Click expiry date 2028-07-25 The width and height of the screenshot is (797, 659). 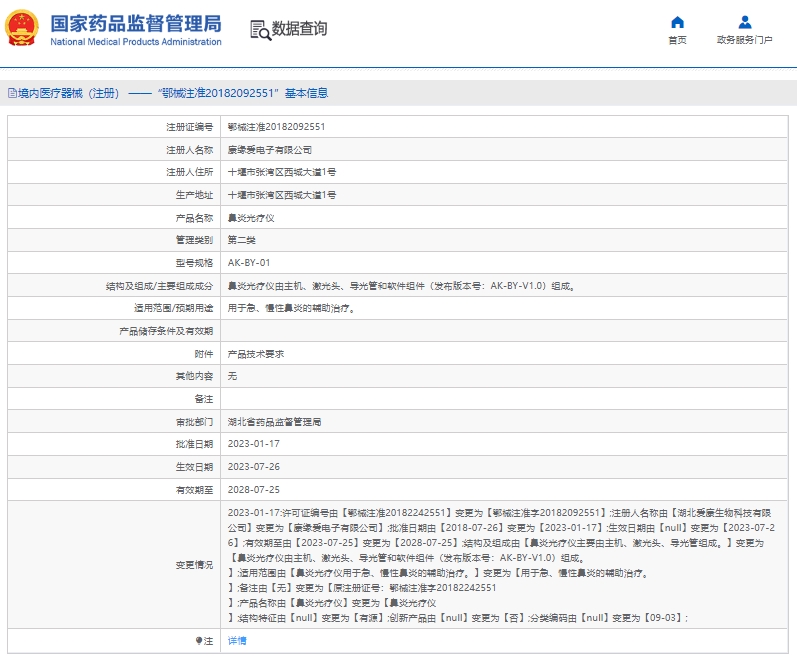254,490
